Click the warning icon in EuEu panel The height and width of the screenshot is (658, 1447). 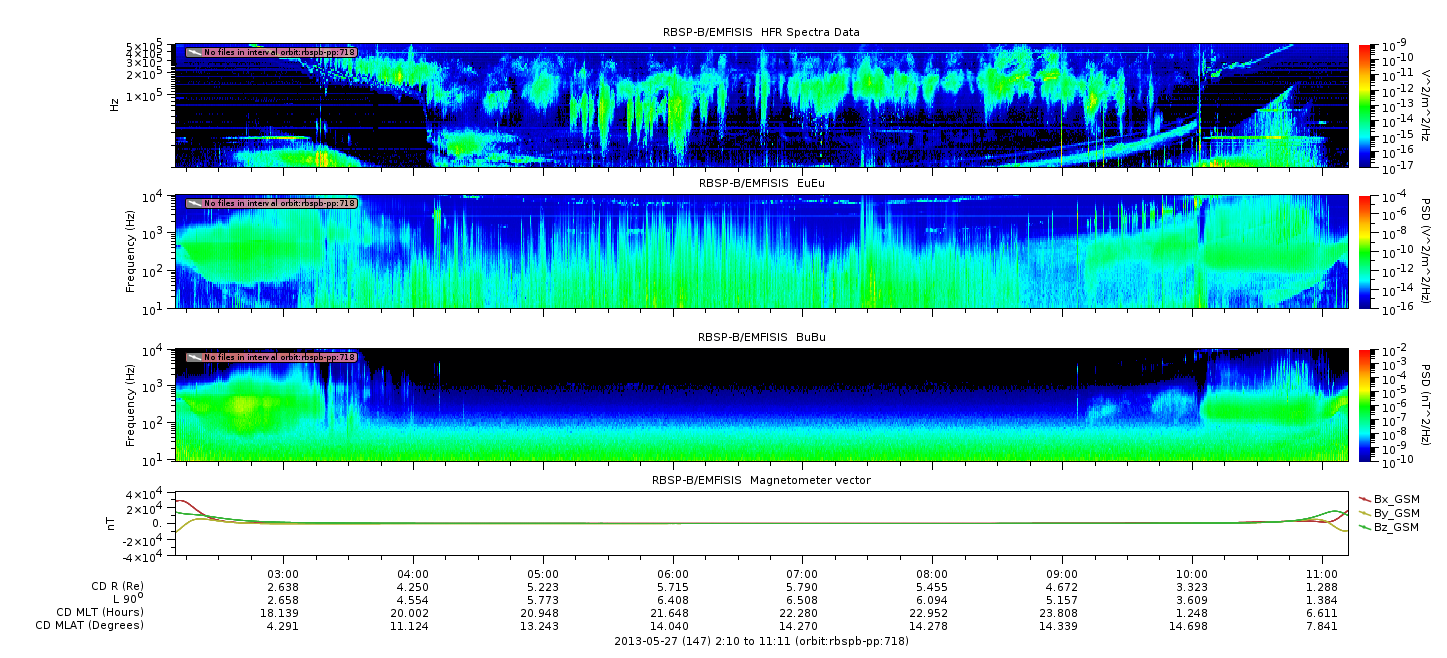[x=194, y=203]
